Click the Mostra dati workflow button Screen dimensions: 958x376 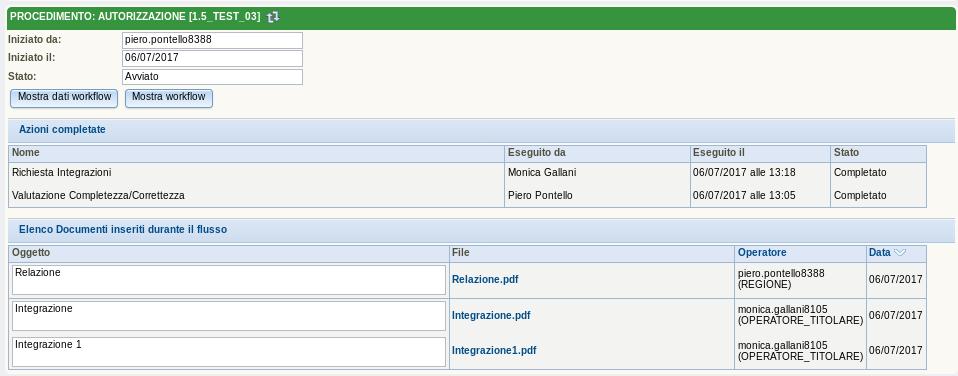(x=64, y=98)
